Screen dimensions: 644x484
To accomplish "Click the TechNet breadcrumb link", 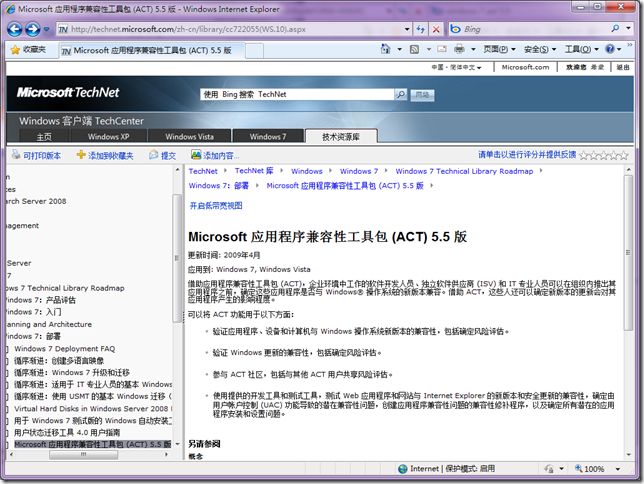I will pyautogui.click(x=203, y=171).
